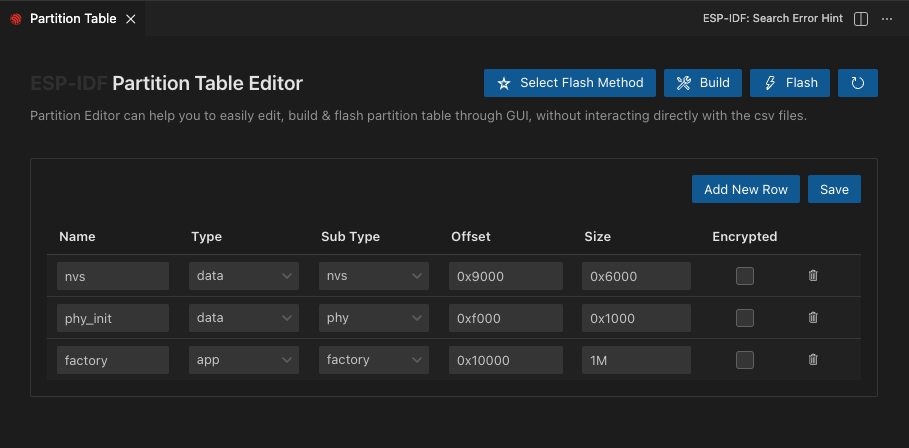Screen dimensions: 909x448
Task: Add a new row to the table
Action: pos(746,189)
